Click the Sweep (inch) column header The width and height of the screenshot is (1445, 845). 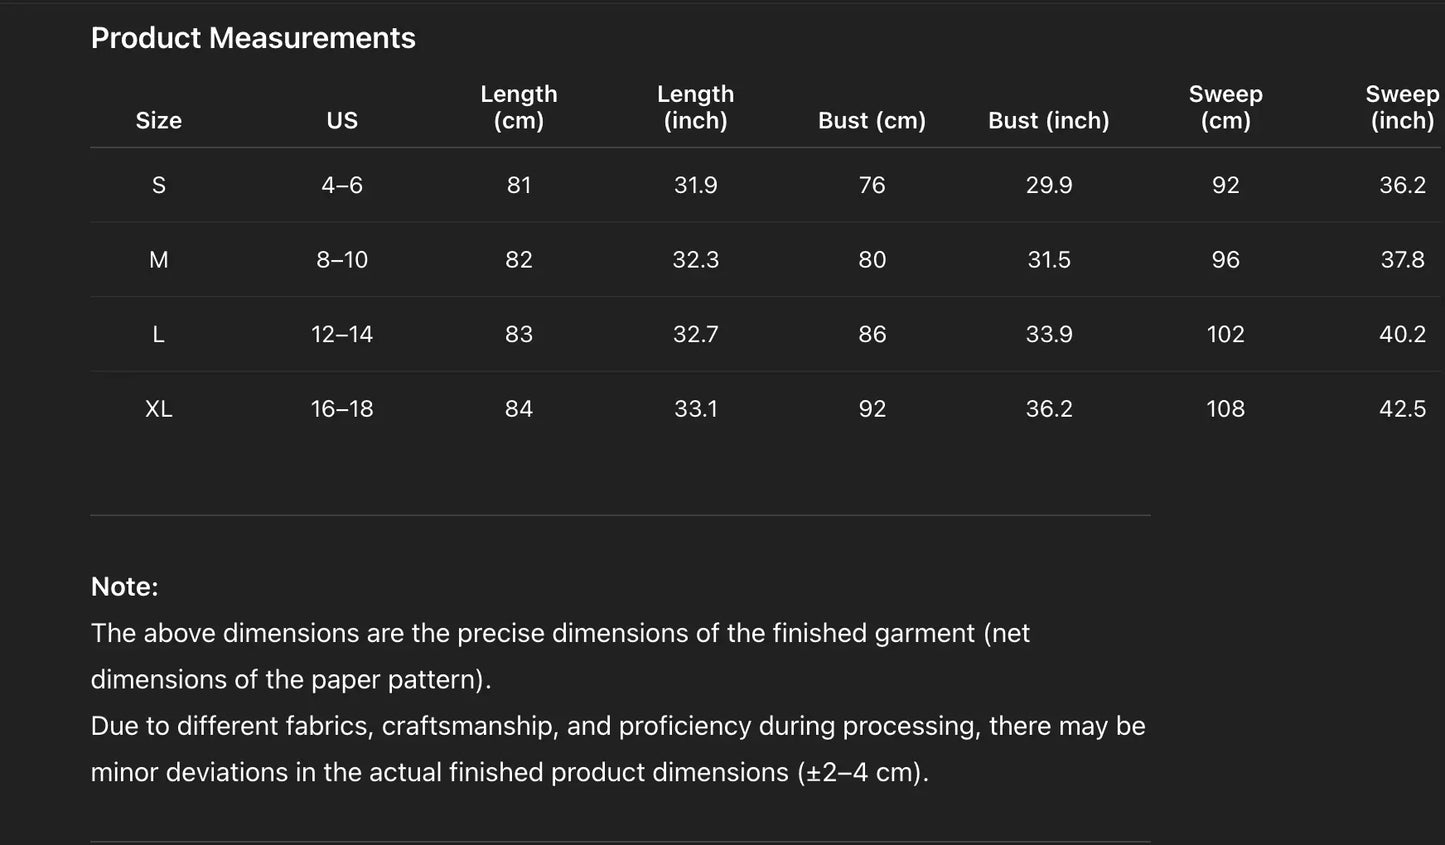coord(1402,107)
